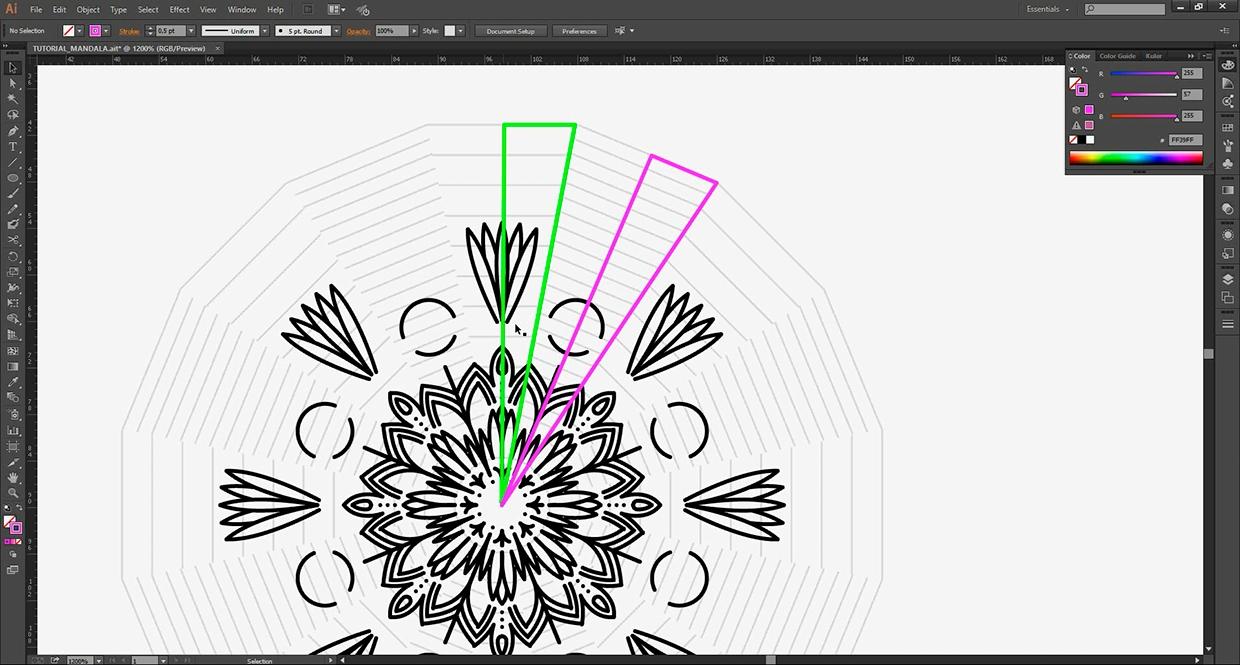
Task: Select the Pencil tool
Action: tap(13, 209)
